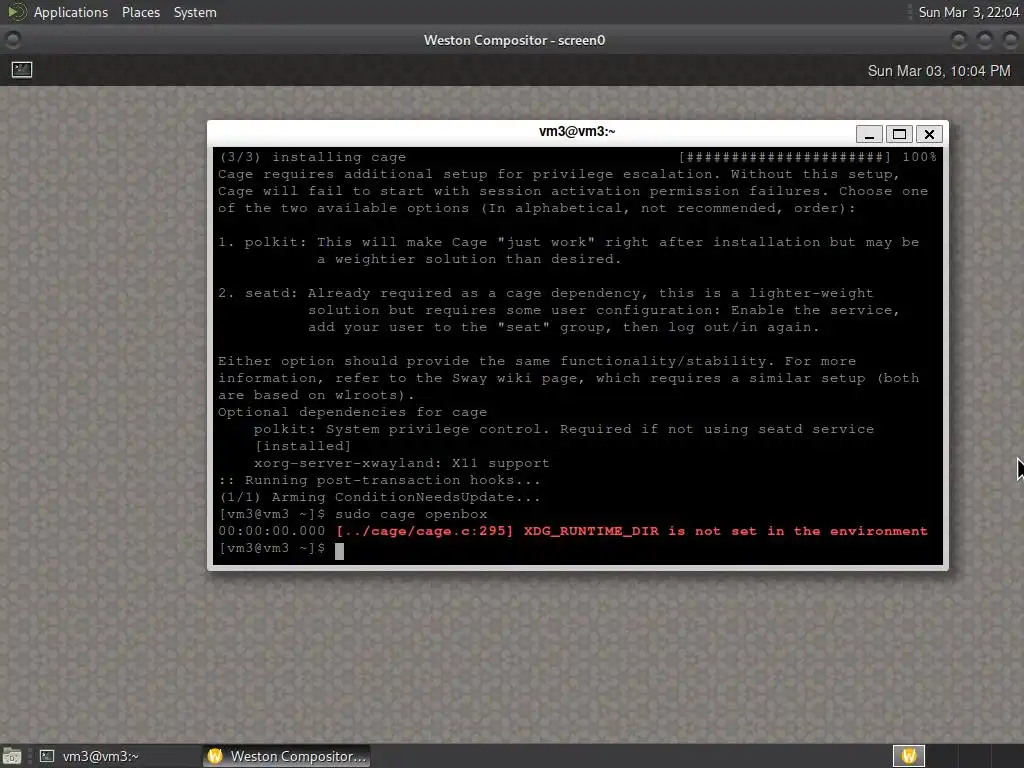
Task: Click the top panel clock Sun Mar 3, 22:04
Action: coord(968,12)
